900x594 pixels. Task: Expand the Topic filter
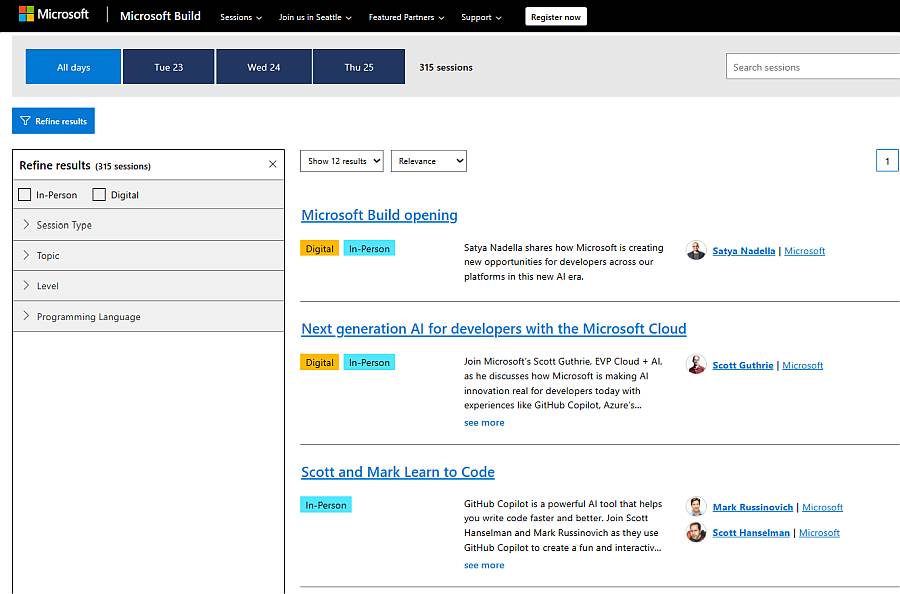(x=149, y=255)
